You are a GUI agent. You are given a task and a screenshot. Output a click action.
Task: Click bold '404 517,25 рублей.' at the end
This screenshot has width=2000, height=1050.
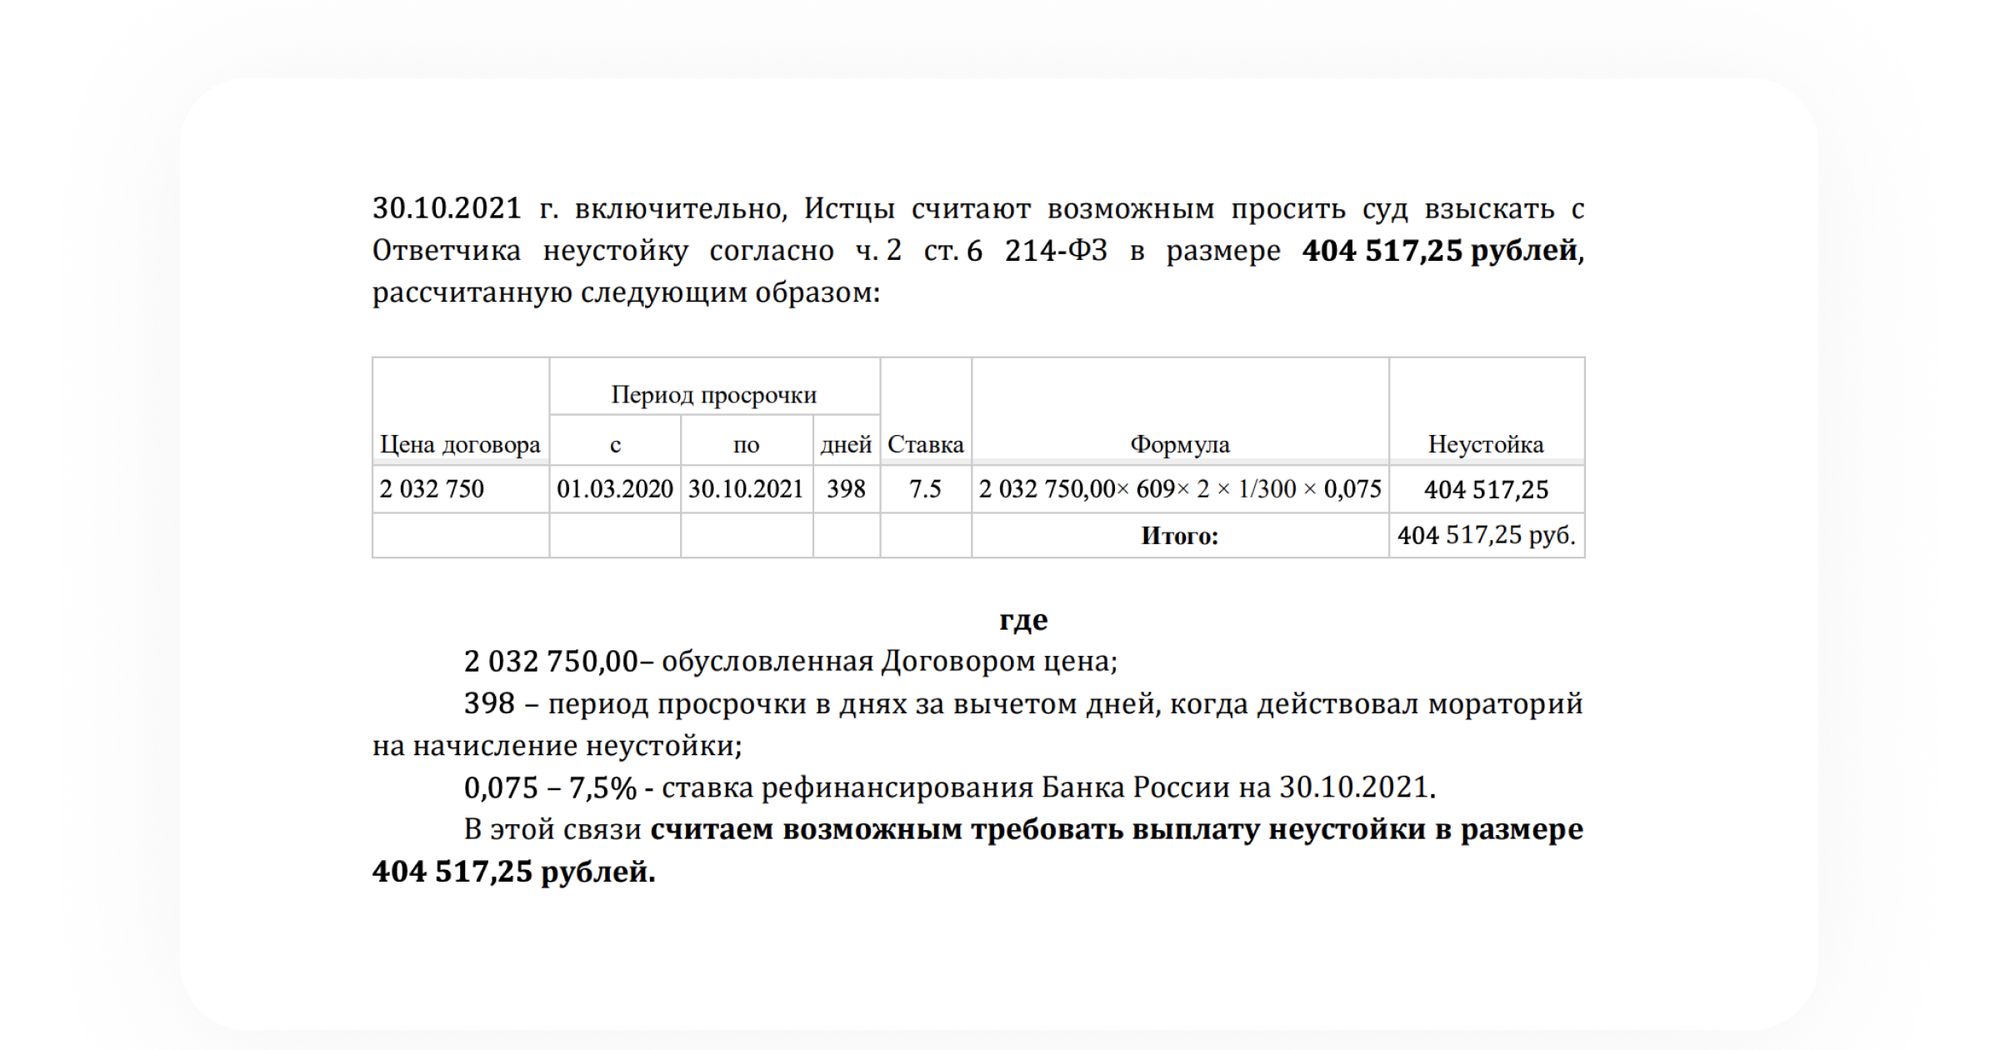[x=514, y=872]
